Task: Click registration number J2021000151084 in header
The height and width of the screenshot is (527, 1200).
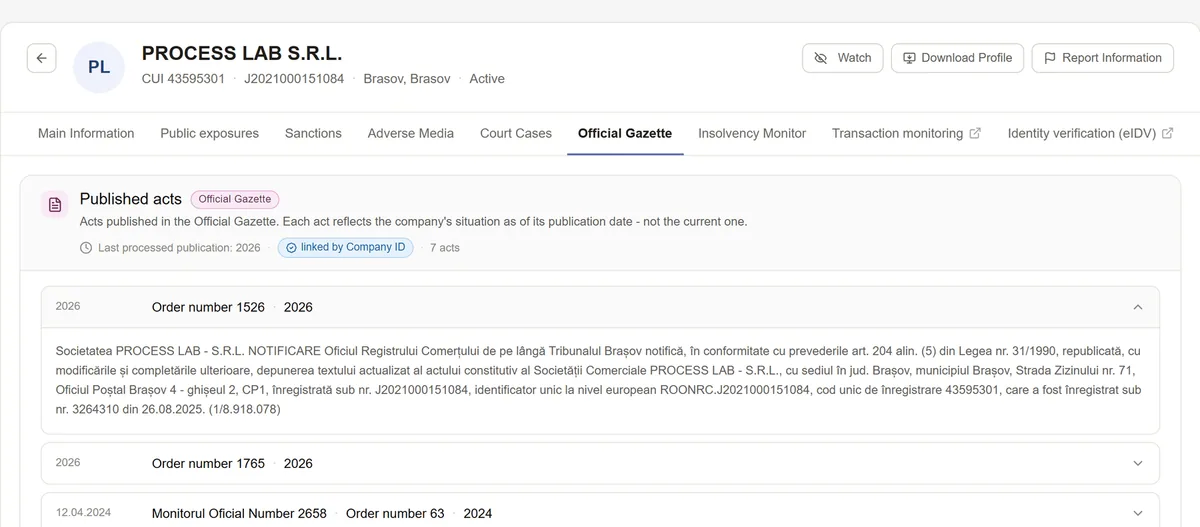Action: pyautogui.click(x=294, y=78)
